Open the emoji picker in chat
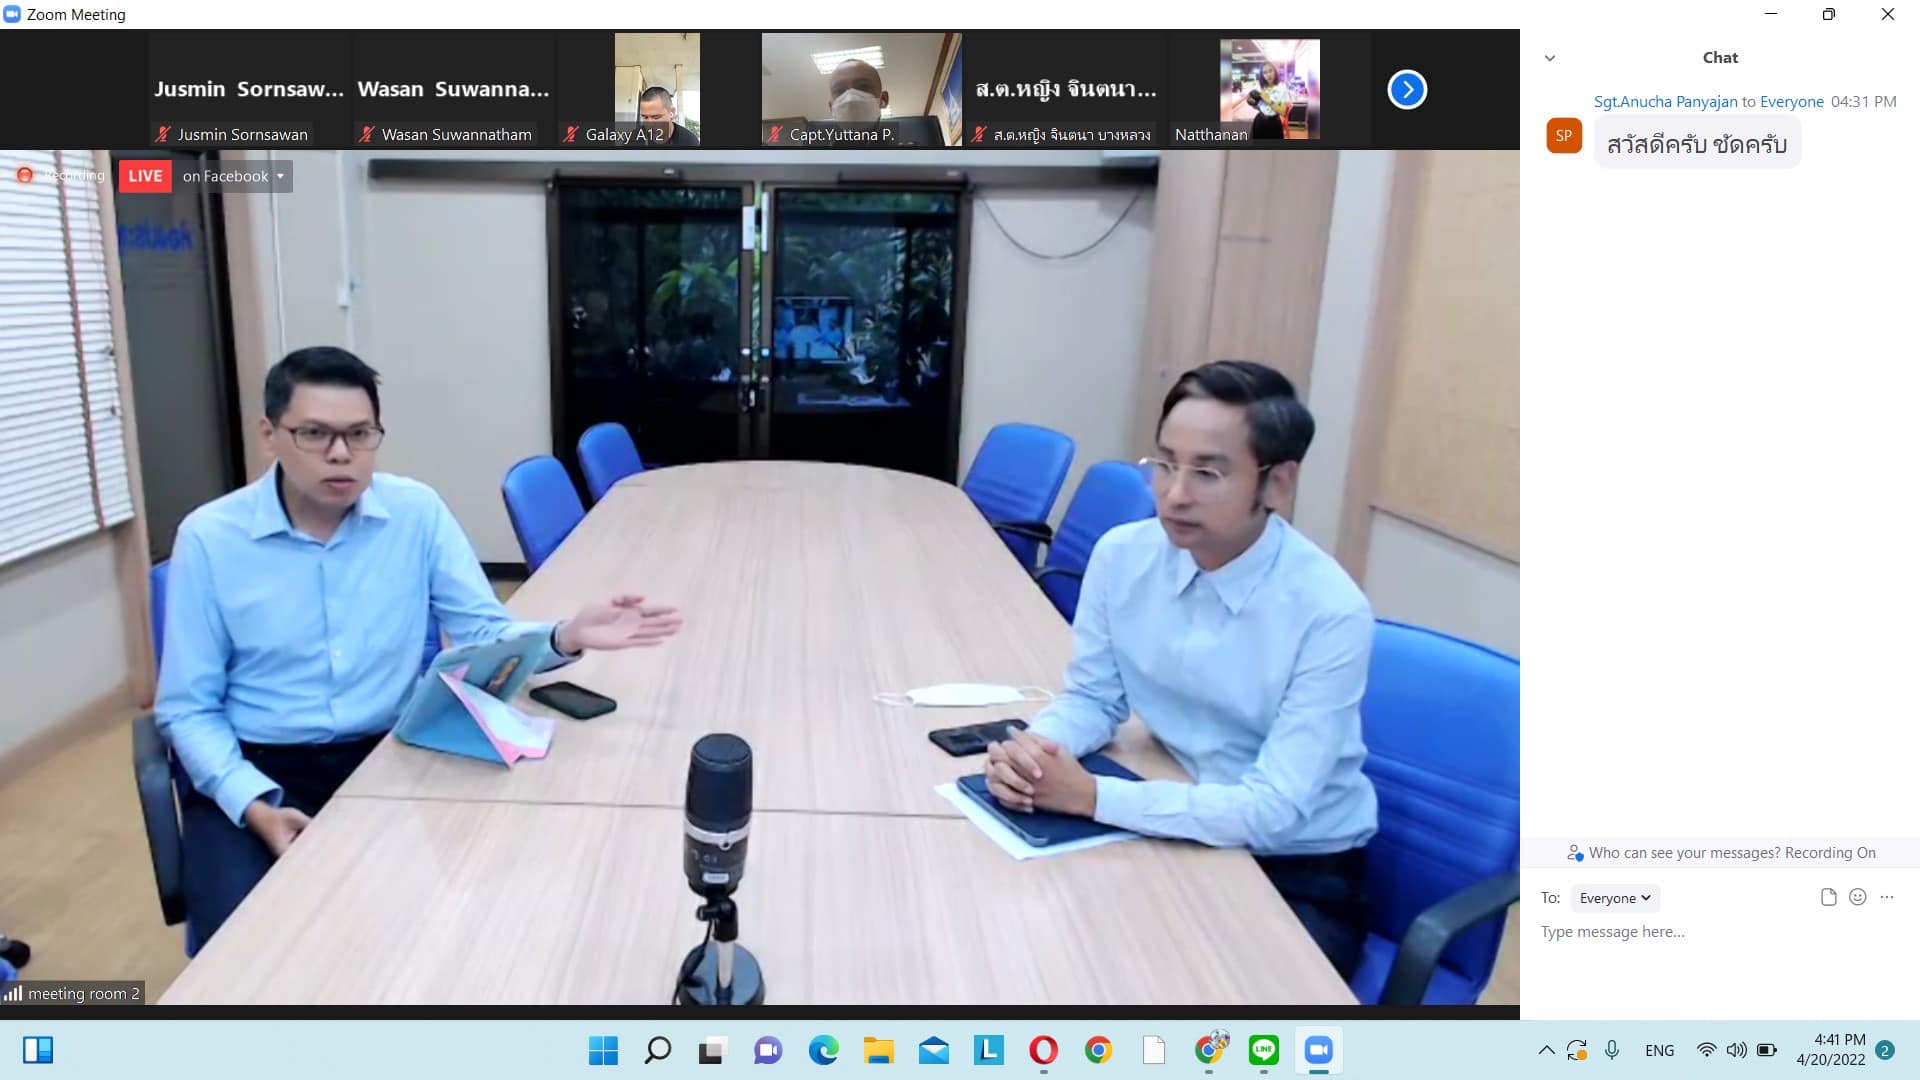This screenshot has width=1920, height=1080. tap(1857, 897)
